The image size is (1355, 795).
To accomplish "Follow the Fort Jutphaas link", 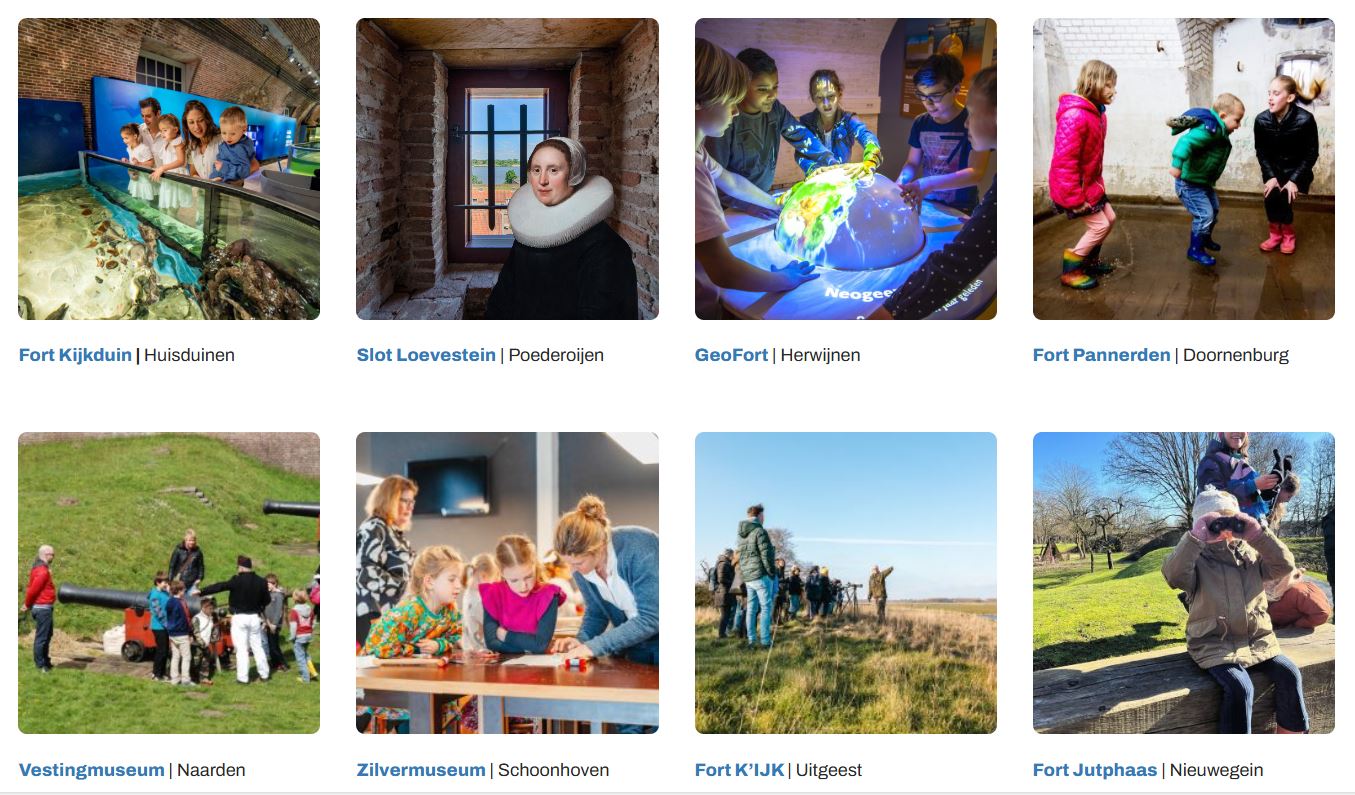I will coord(1095,770).
